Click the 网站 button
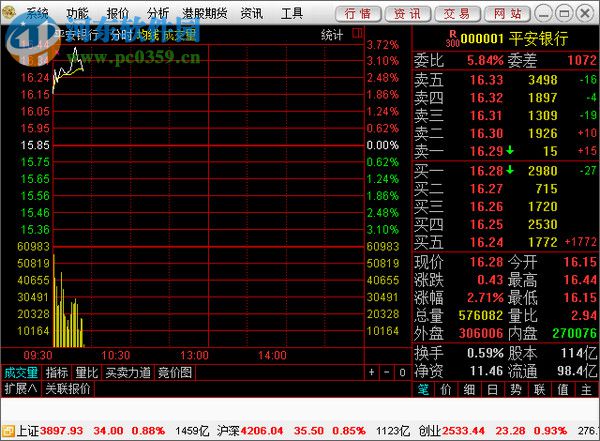The image size is (600, 441). click(x=507, y=14)
